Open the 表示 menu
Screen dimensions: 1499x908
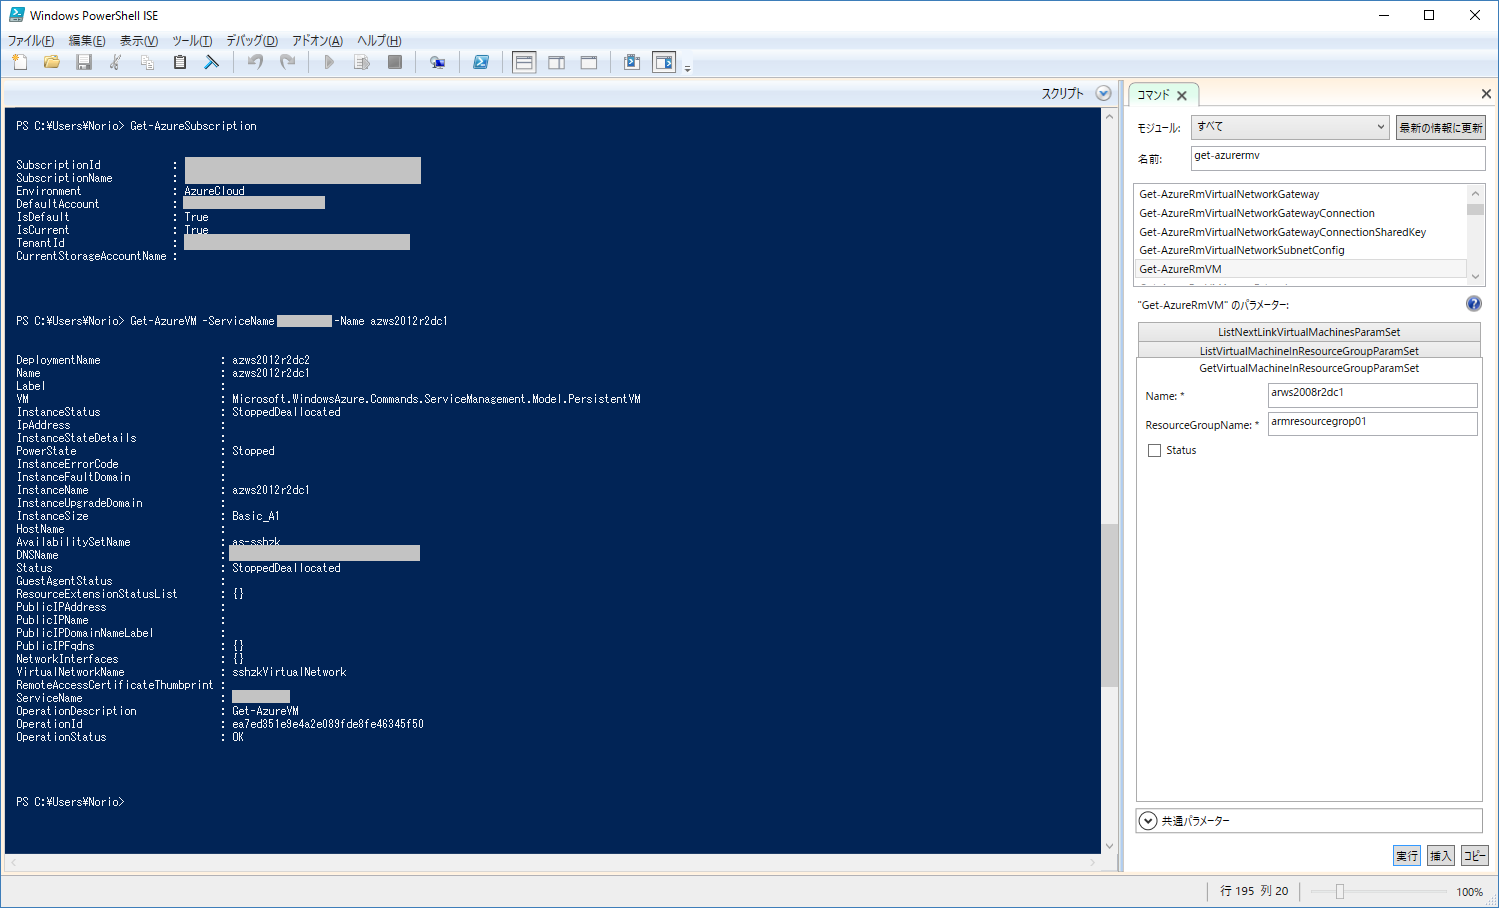point(139,41)
